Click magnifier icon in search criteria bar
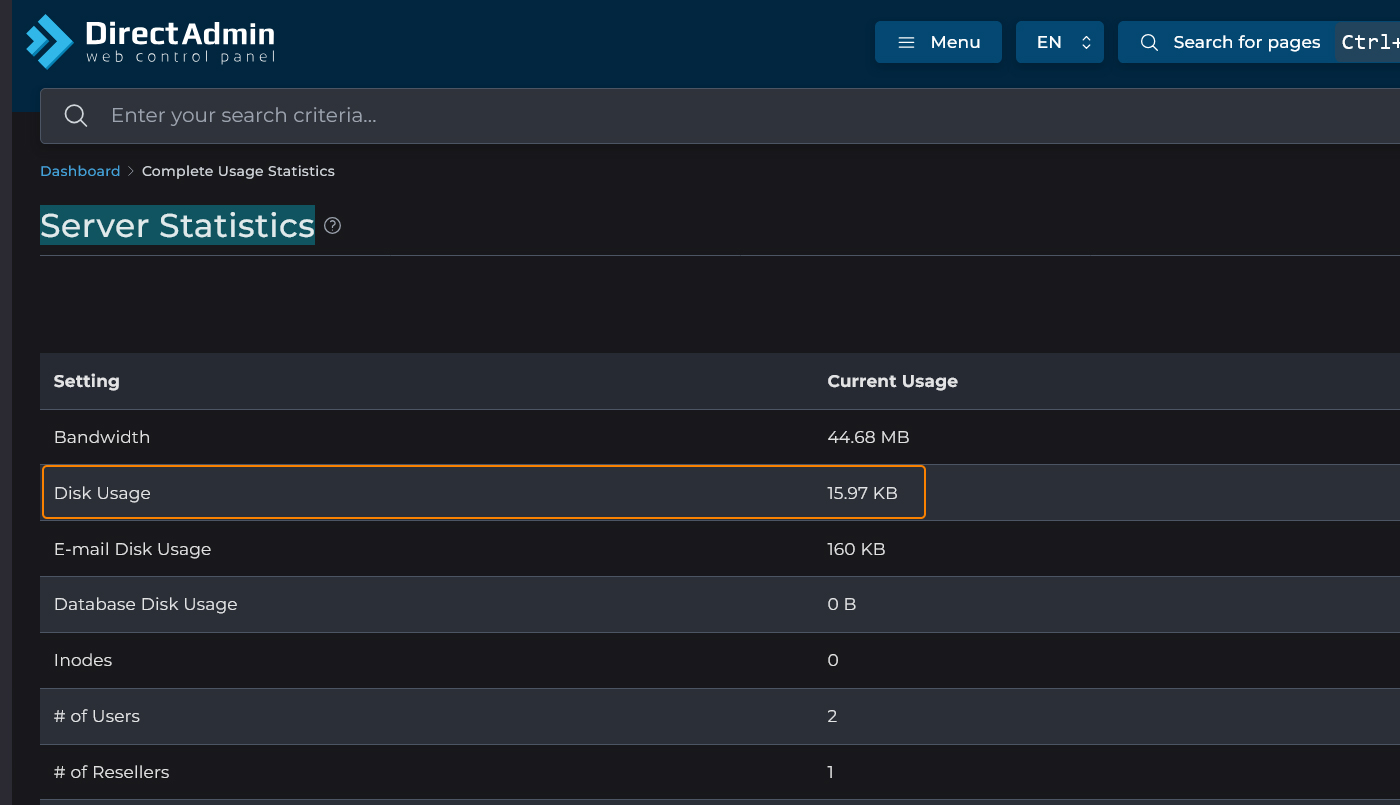Image resolution: width=1400 pixels, height=805 pixels. (76, 116)
